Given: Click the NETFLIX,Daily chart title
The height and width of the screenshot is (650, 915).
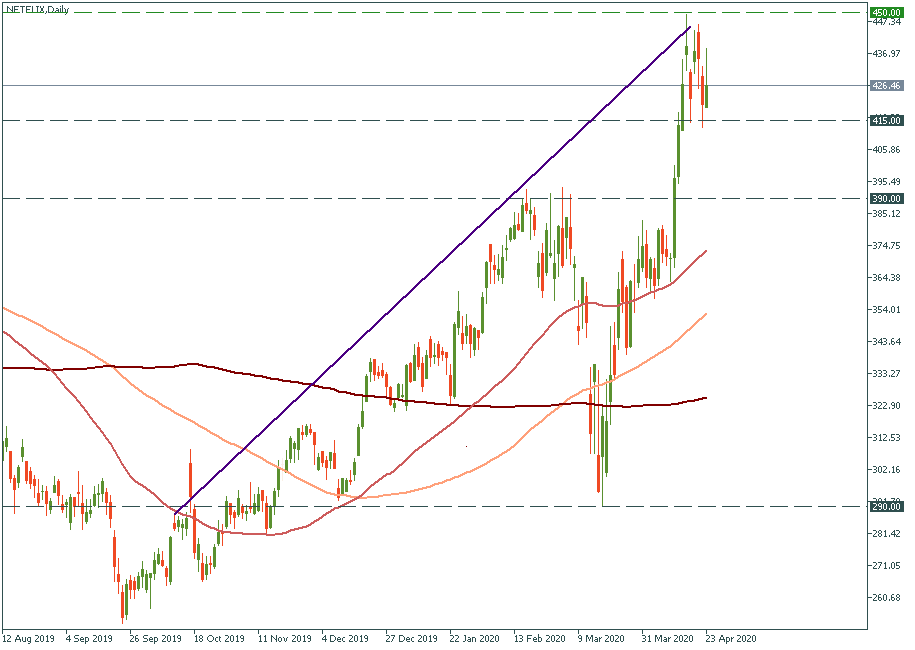Looking at the screenshot, I should [x=42, y=8].
